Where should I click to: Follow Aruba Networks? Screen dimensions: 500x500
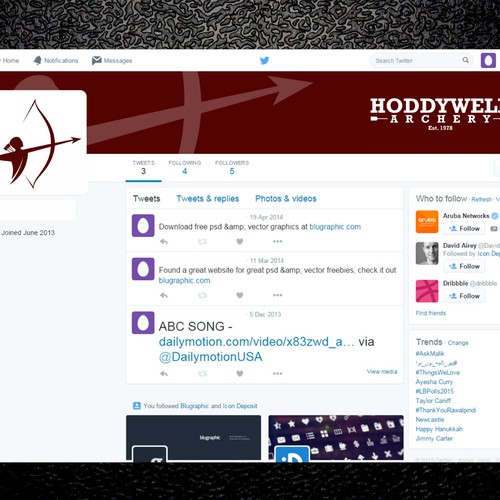[x=464, y=229]
